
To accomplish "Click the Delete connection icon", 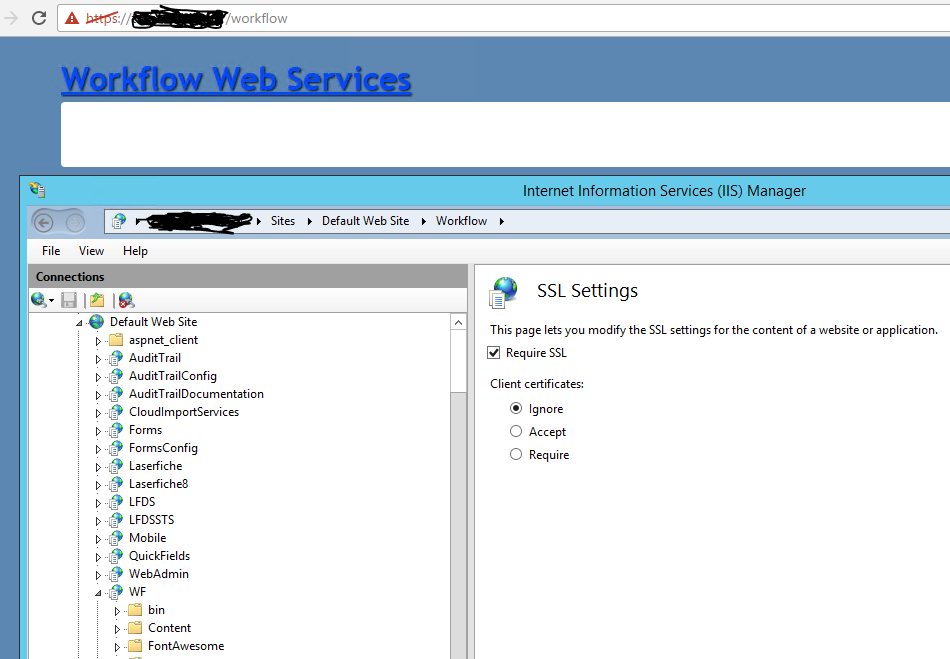I will (126, 300).
